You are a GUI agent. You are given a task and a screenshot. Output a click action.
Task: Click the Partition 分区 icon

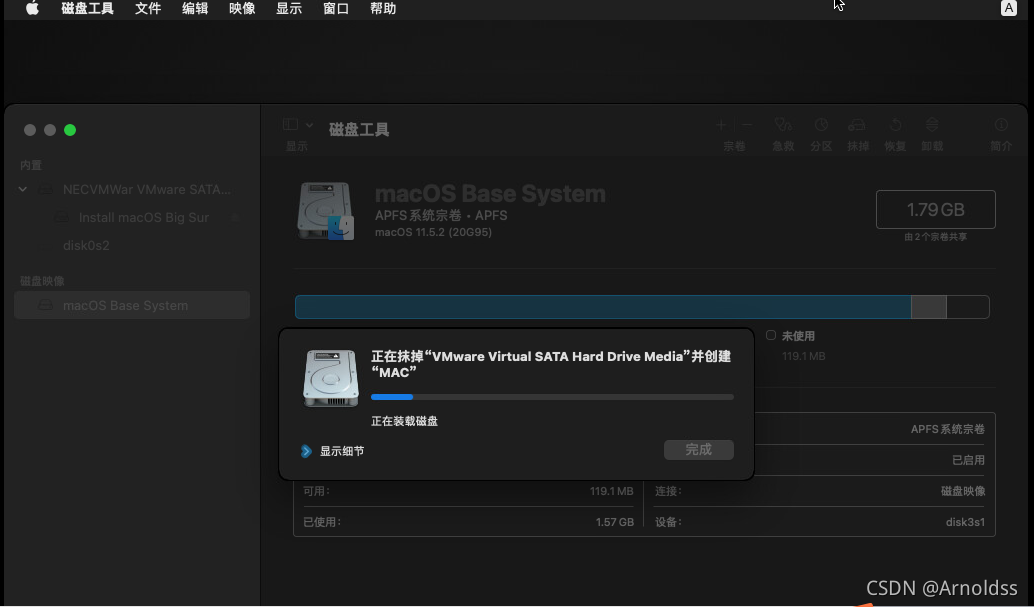[x=821, y=125]
